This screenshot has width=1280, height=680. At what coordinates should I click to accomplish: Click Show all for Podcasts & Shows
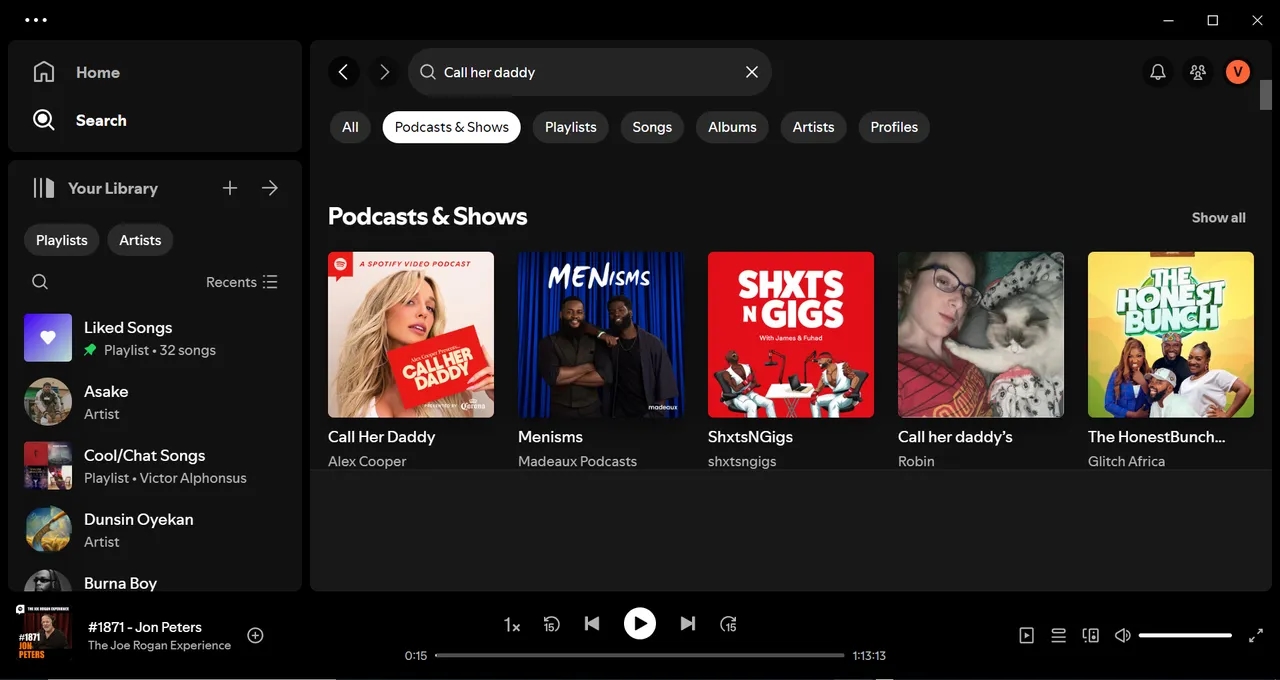coord(1218,217)
